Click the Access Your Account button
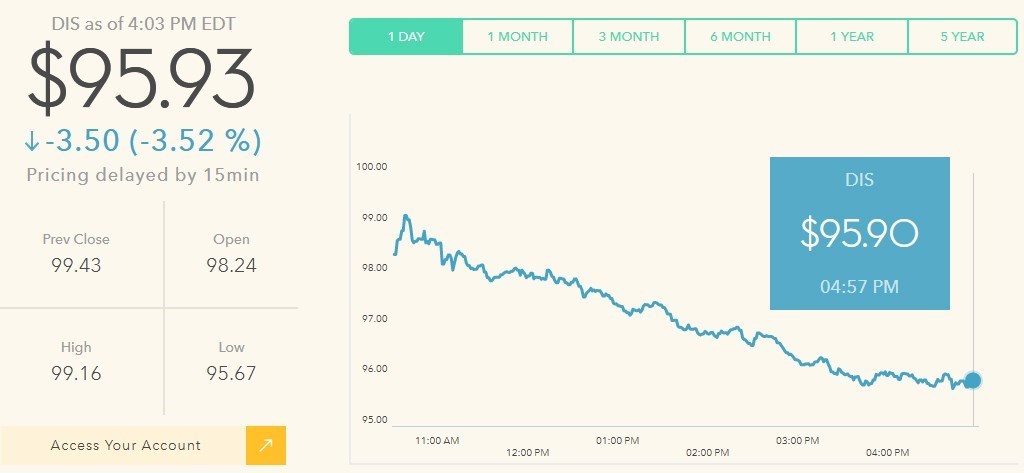Screen dimensions: 1024x473 coord(125,445)
